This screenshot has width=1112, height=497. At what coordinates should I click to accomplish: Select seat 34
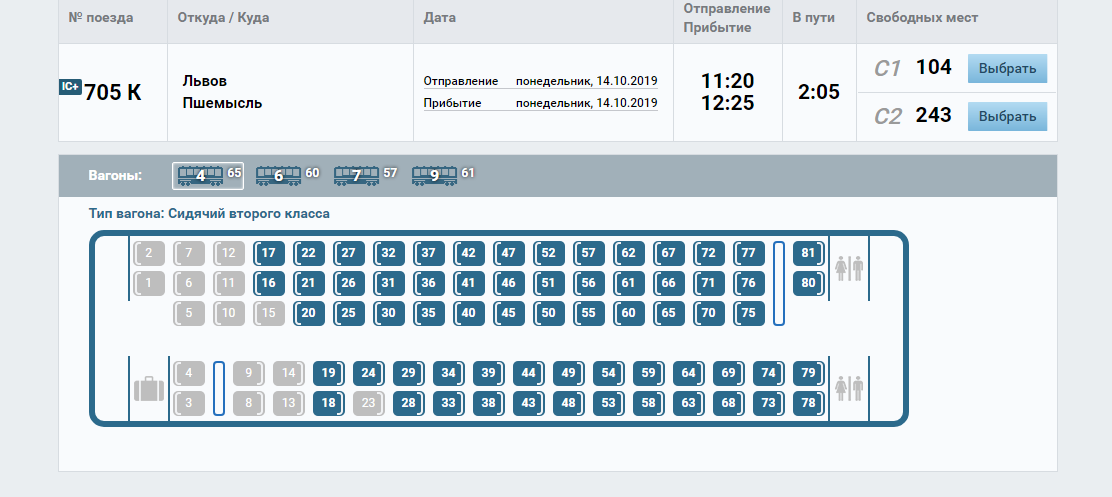point(449,373)
